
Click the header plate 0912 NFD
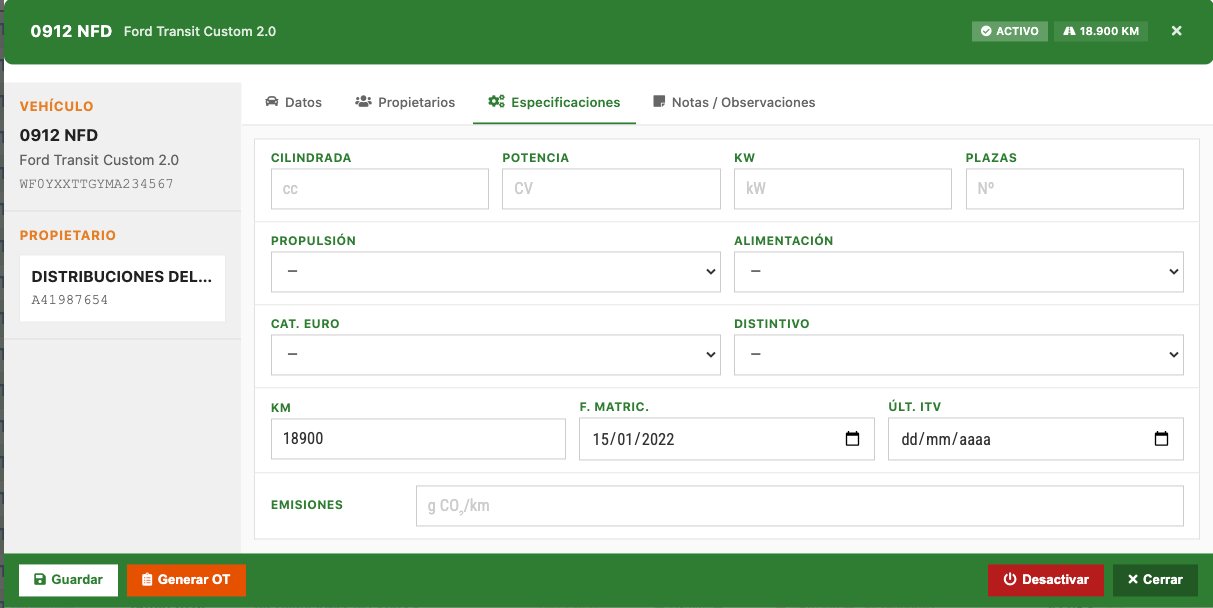[72, 31]
